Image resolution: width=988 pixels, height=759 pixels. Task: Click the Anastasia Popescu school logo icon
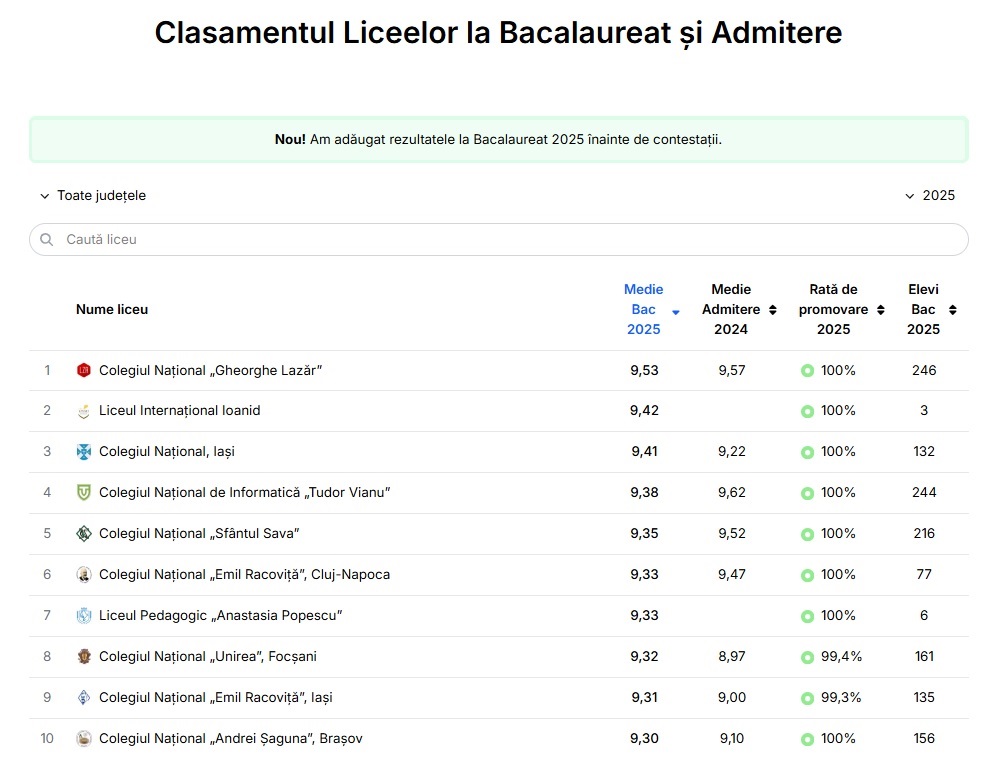[84, 616]
